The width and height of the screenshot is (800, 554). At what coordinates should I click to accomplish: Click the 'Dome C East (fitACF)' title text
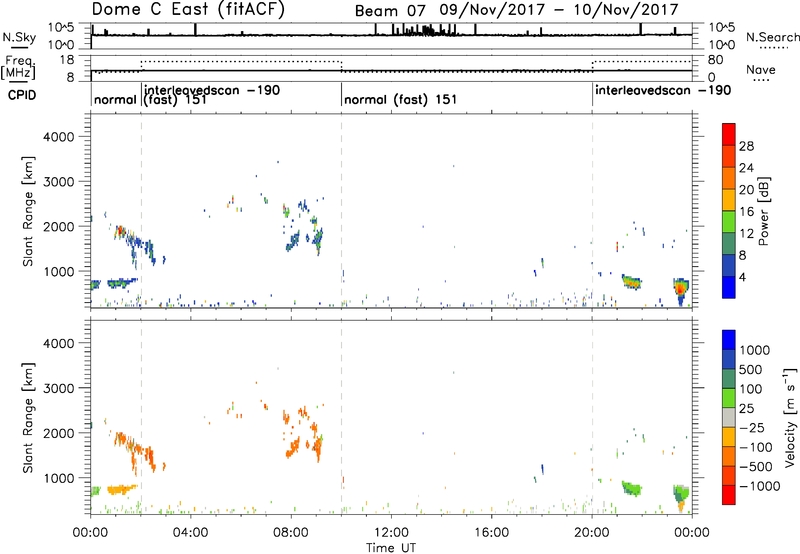(188, 9)
